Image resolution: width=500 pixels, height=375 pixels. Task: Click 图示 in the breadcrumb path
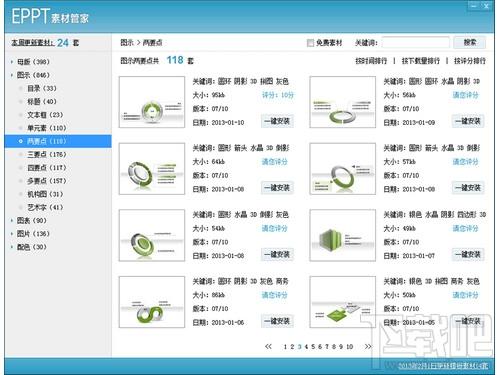[127, 43]
